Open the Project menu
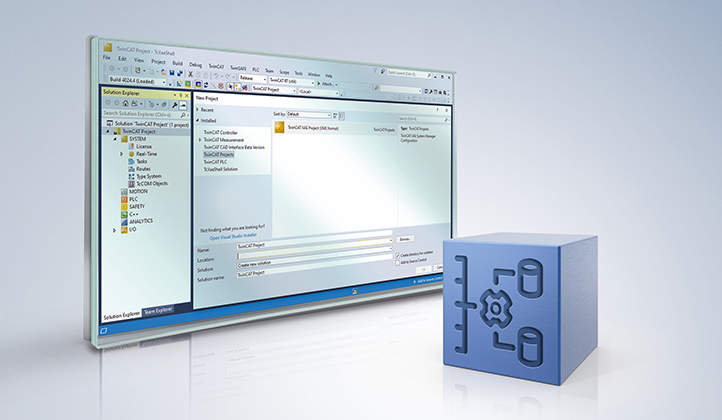 [x=158, y=62]
